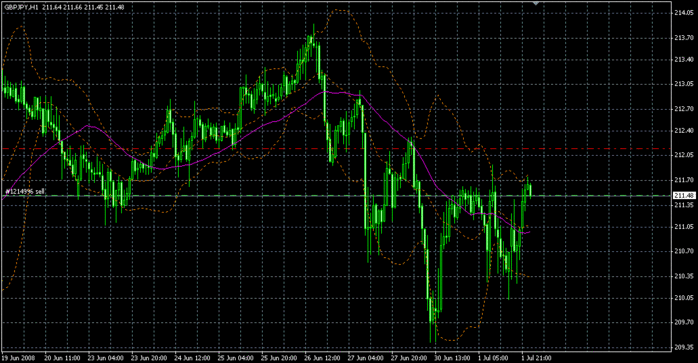Select the red dash-dot stop level line
The image size is (698, 363).
(336, 148)
